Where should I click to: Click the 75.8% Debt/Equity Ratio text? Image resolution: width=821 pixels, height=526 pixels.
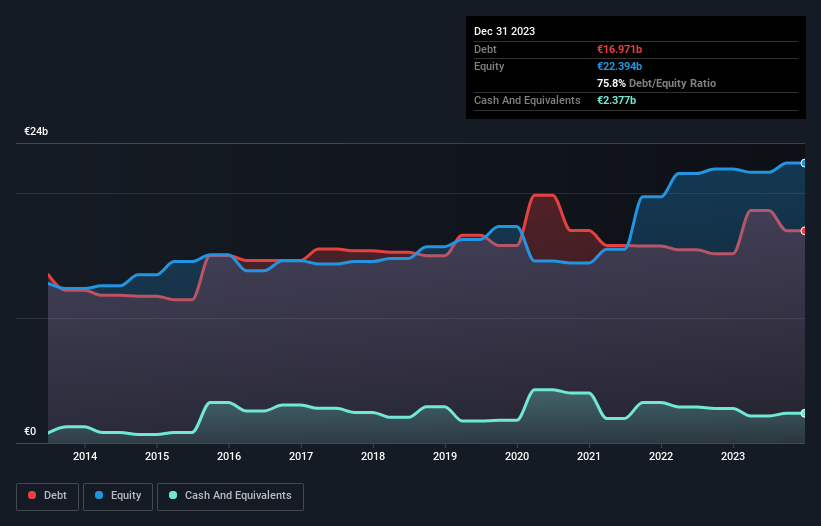click(x=657, y=83)
